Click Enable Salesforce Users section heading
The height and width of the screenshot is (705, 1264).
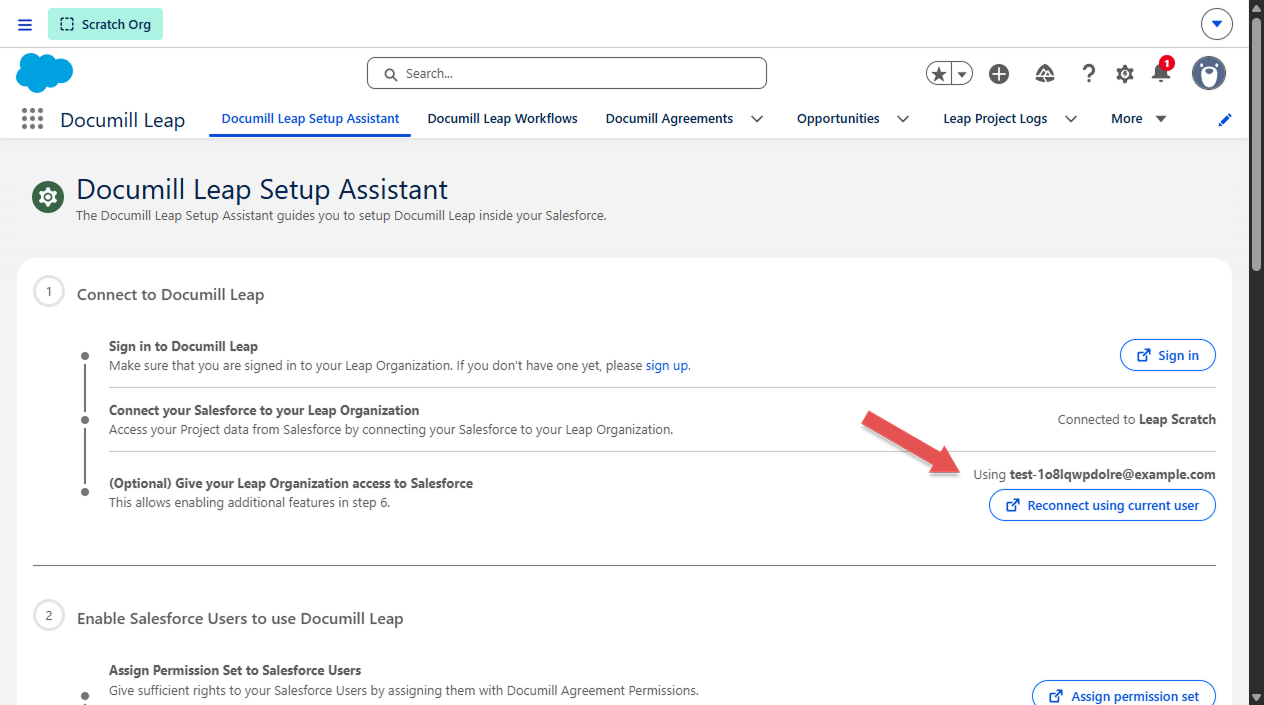[240, 618]
